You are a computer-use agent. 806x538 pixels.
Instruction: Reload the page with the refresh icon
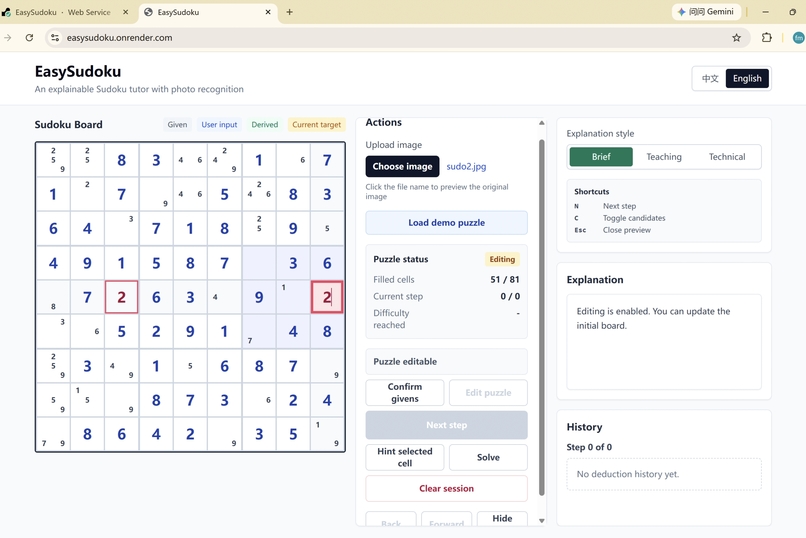[x=29, y=38]
